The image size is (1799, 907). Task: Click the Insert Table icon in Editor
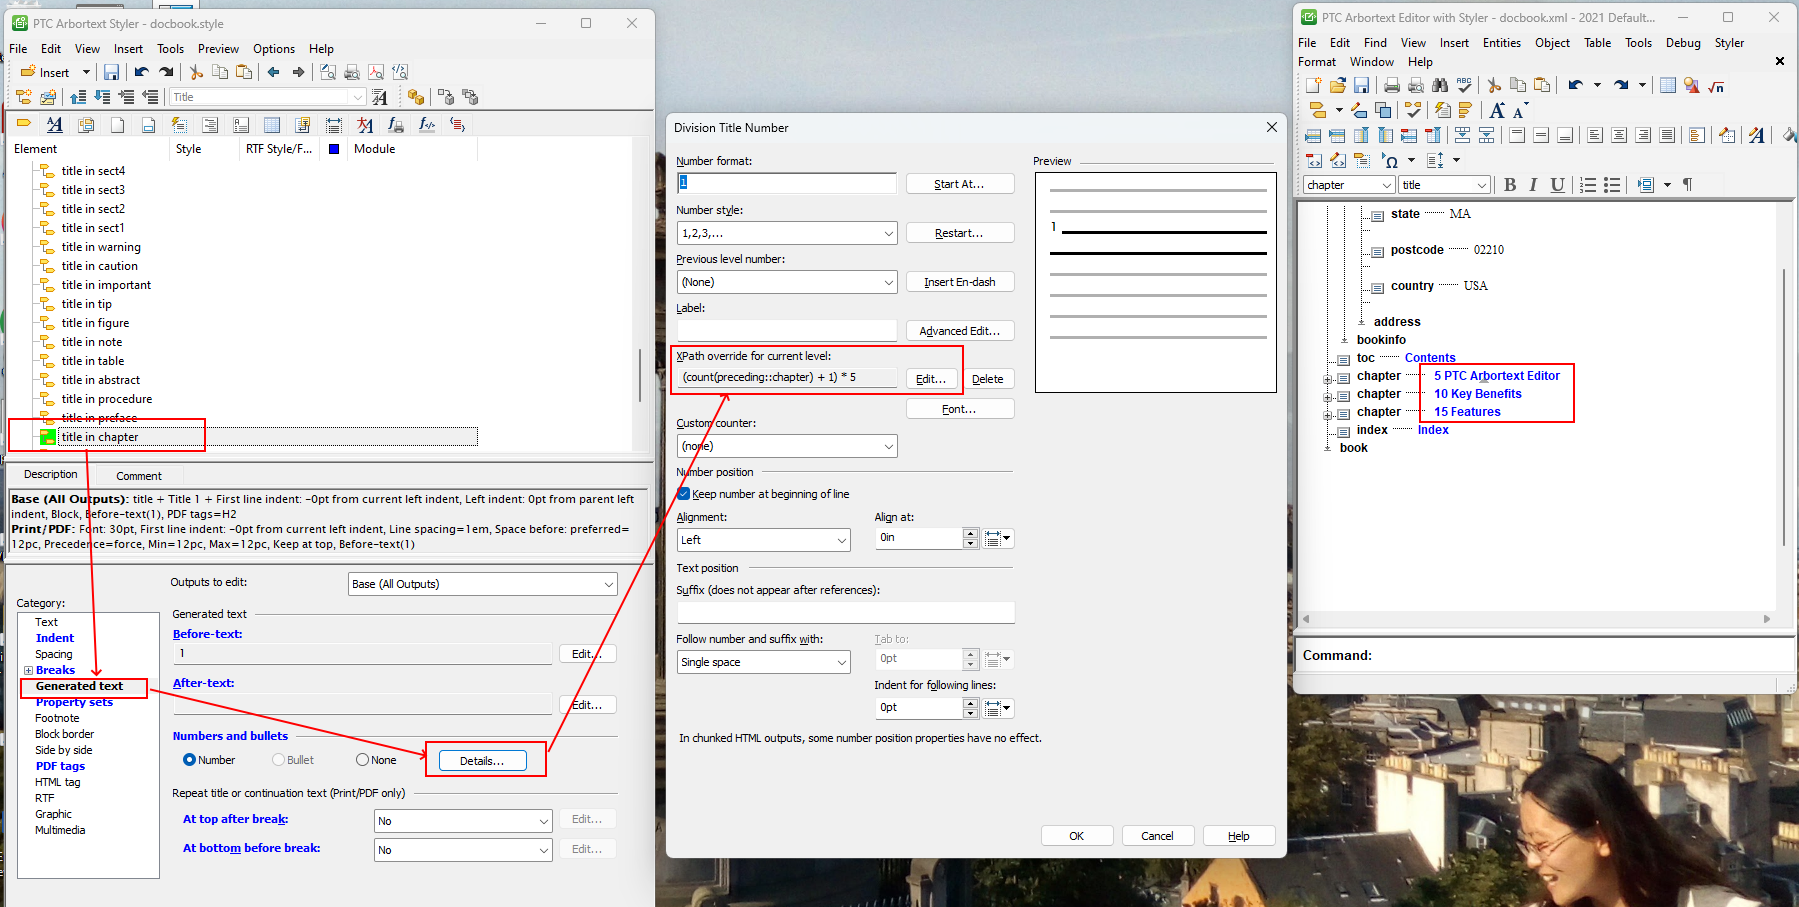1668,85
